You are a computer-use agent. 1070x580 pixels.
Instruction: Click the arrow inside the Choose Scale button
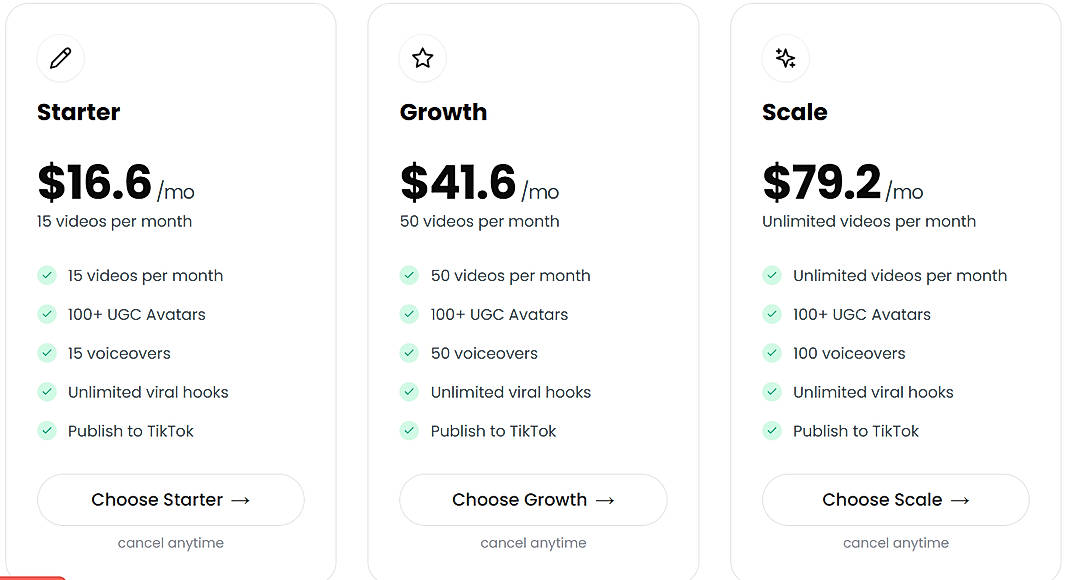coord(962,500)
